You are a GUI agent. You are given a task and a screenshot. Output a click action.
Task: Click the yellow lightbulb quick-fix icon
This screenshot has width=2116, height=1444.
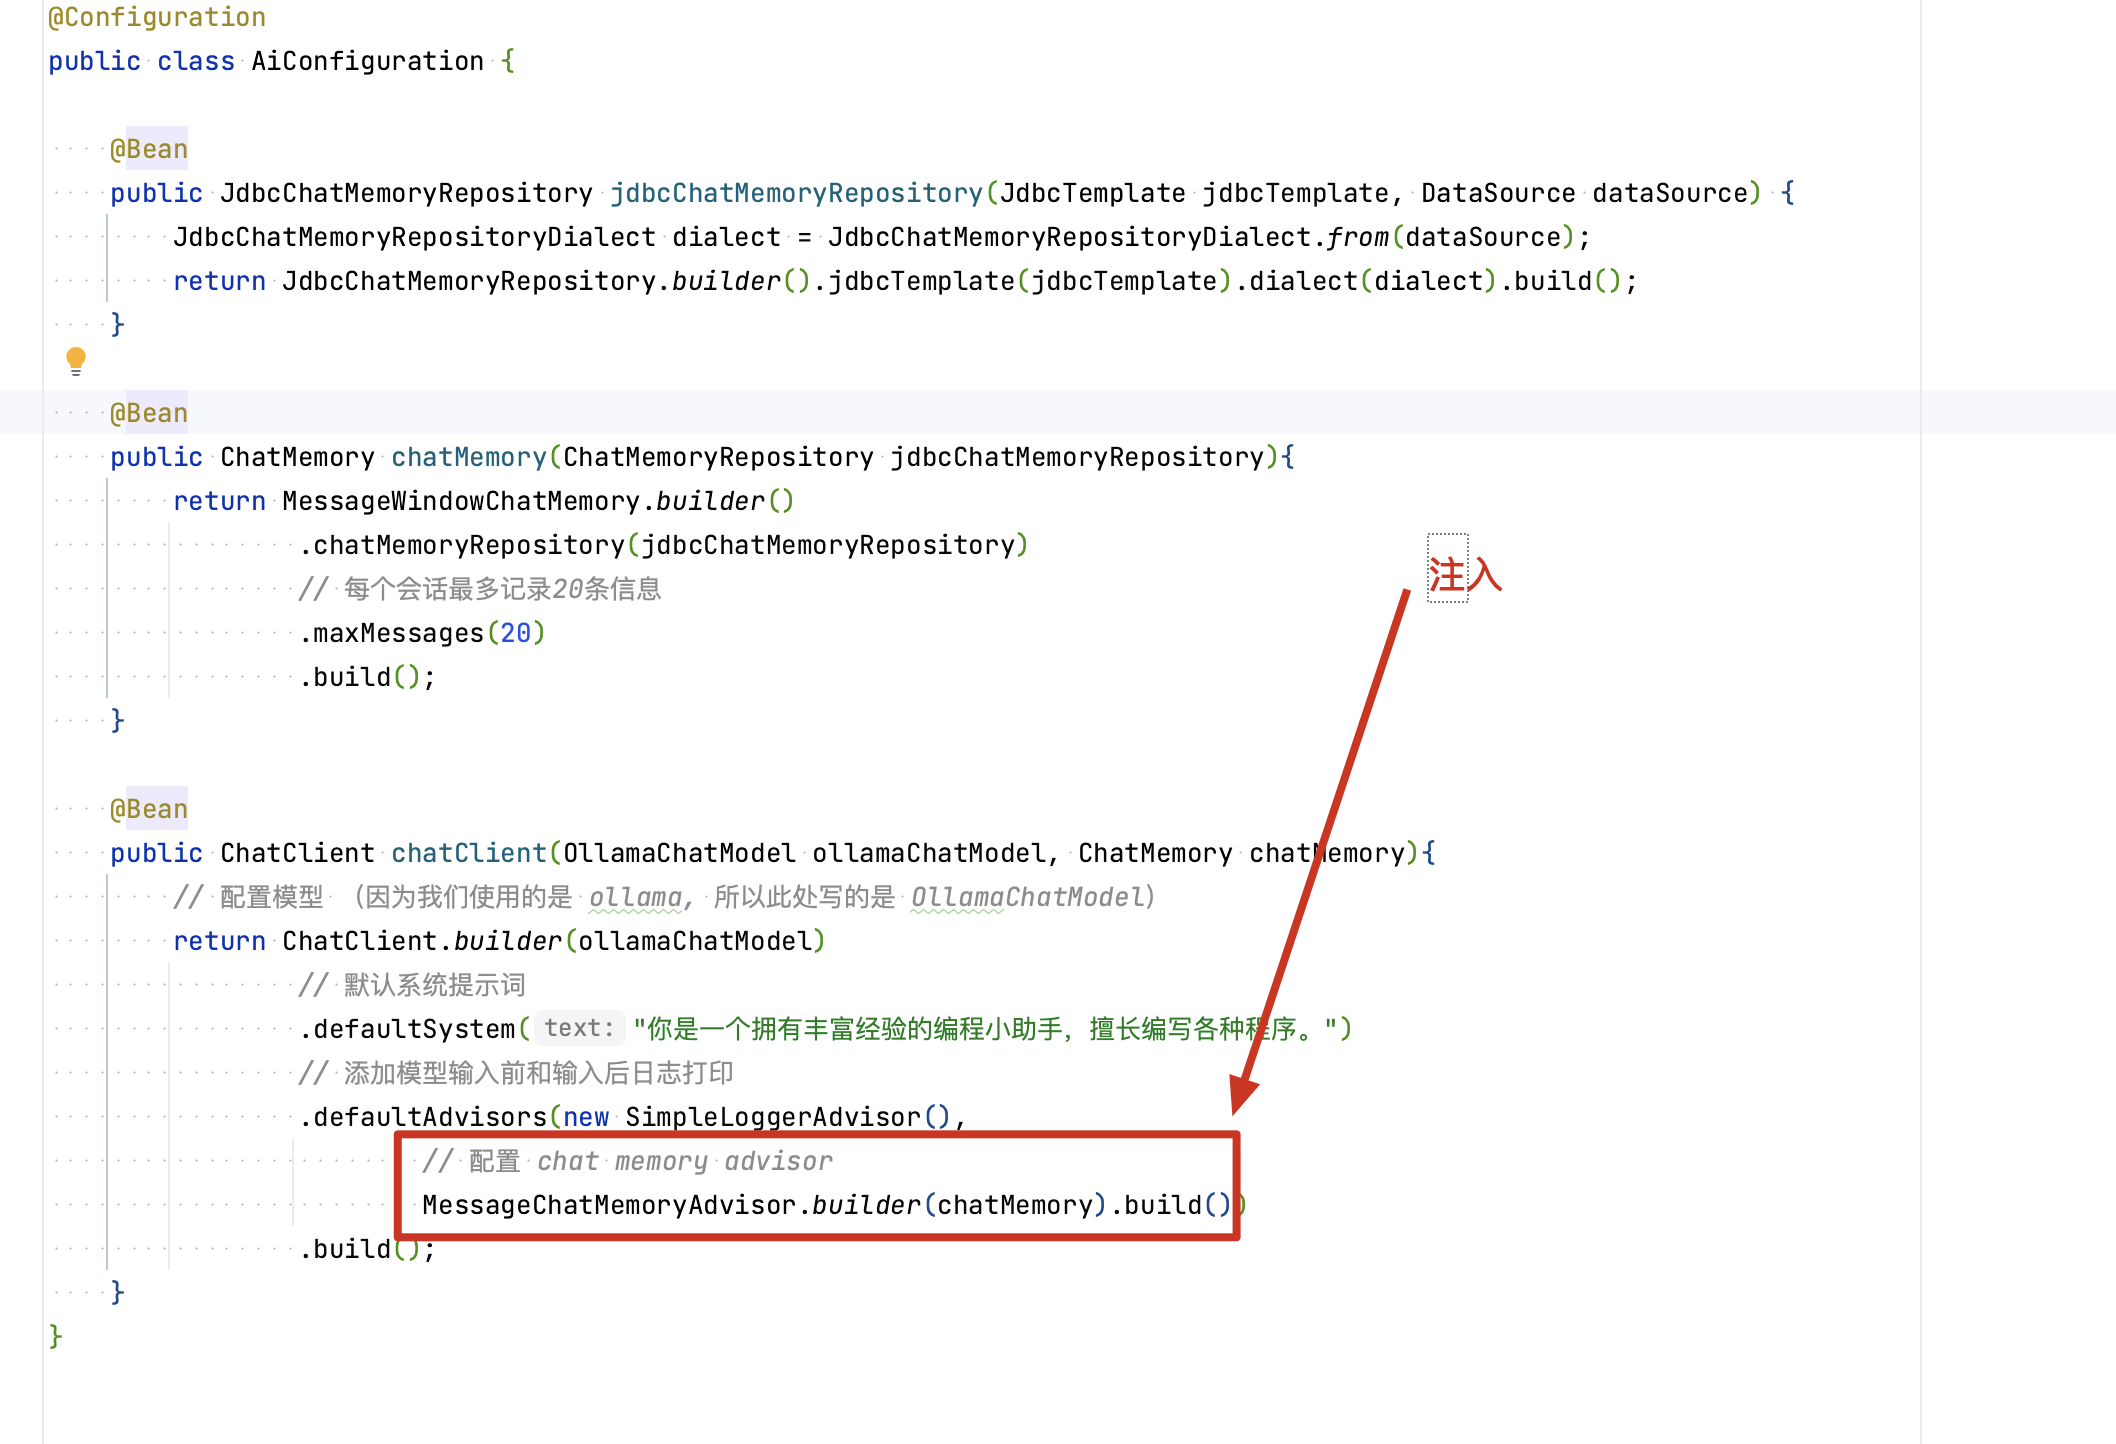tap(76, 359)
